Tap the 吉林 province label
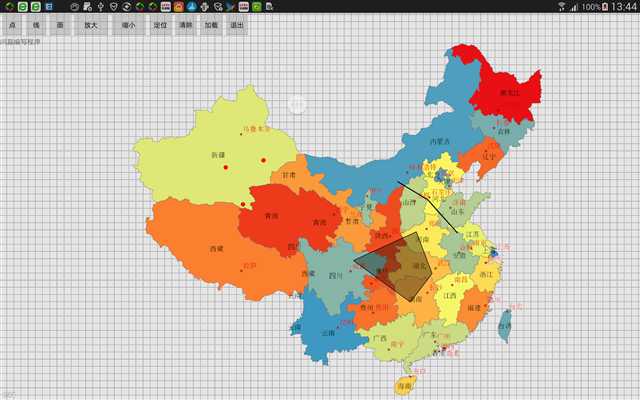 tap(504, 131)
